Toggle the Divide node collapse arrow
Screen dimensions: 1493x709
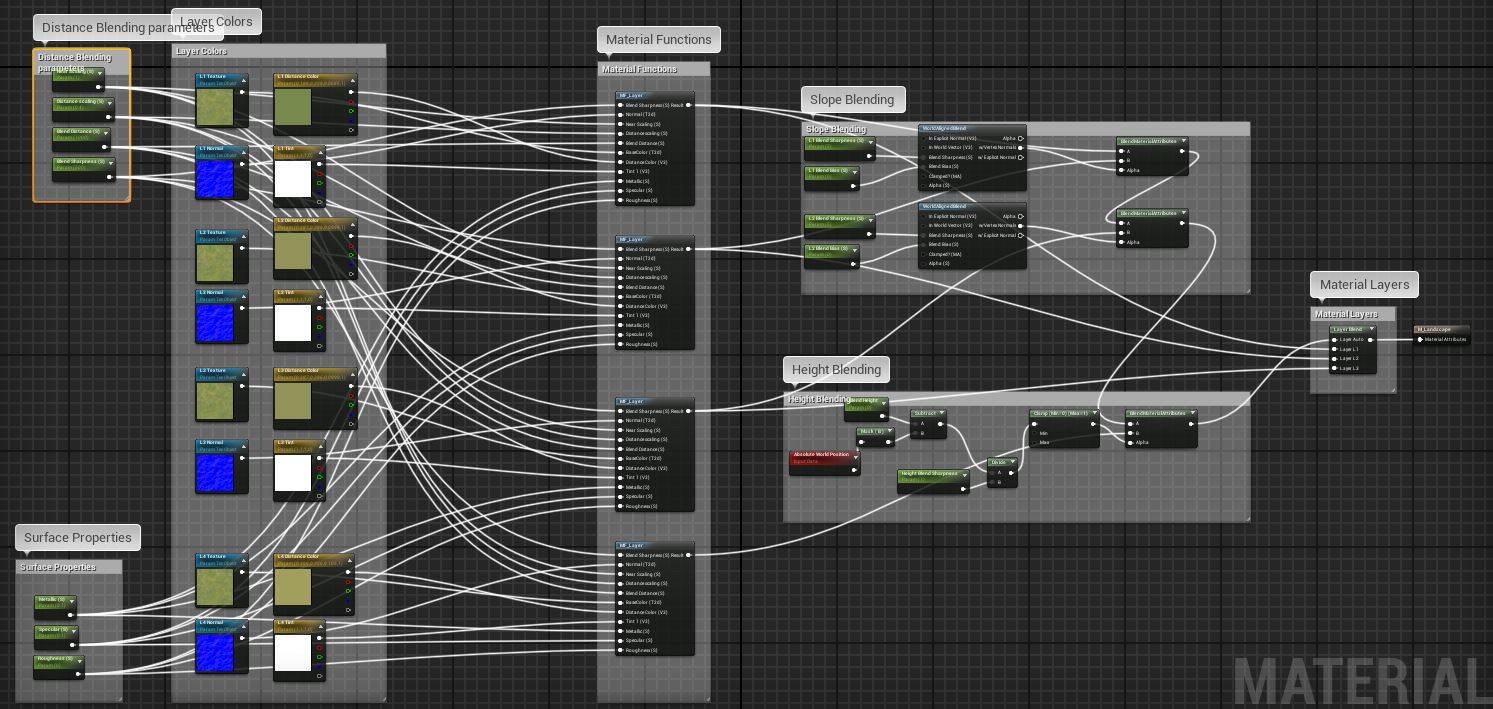pyautogui.click(x=1012, y=462)
